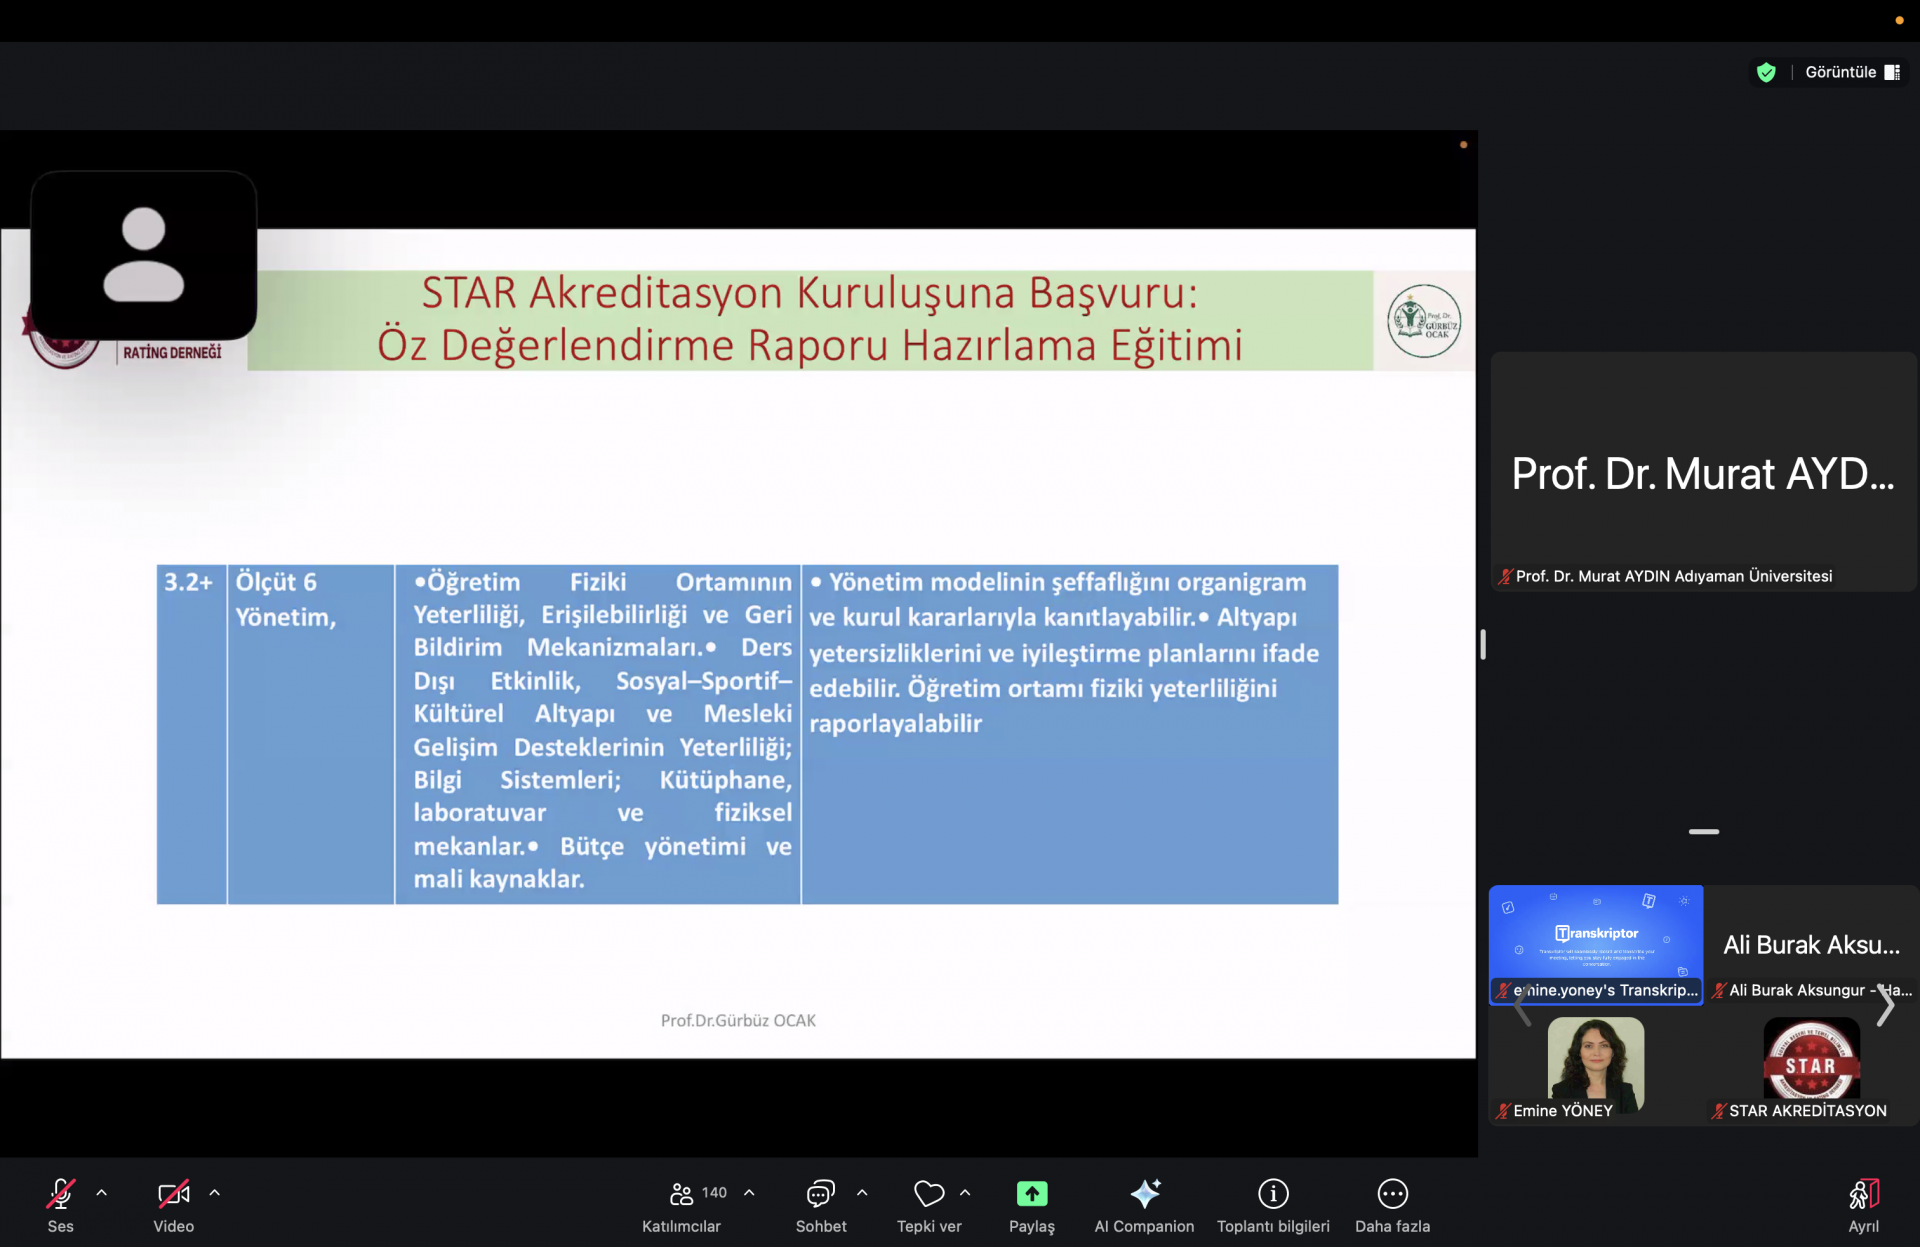This screenshot has height=1247, width=1920.
Task: Expand arrow beside participants count
Action: click(x=750, y=1193)
